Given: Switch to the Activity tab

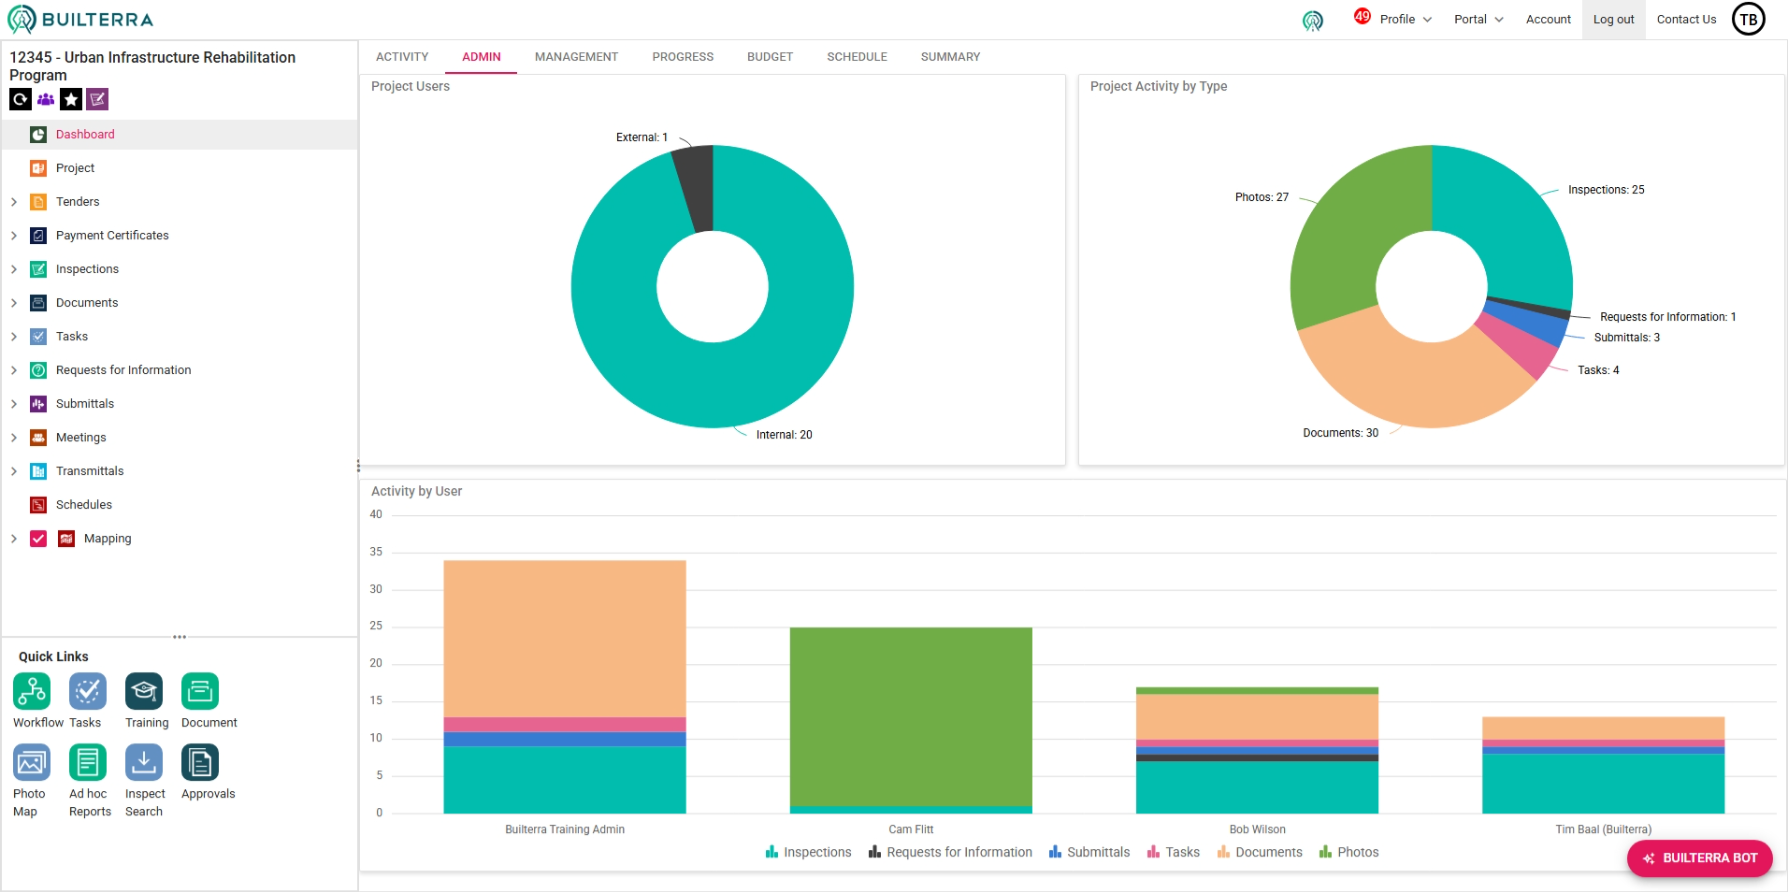Looking at the screenshot, I should [x=402, y=57].
